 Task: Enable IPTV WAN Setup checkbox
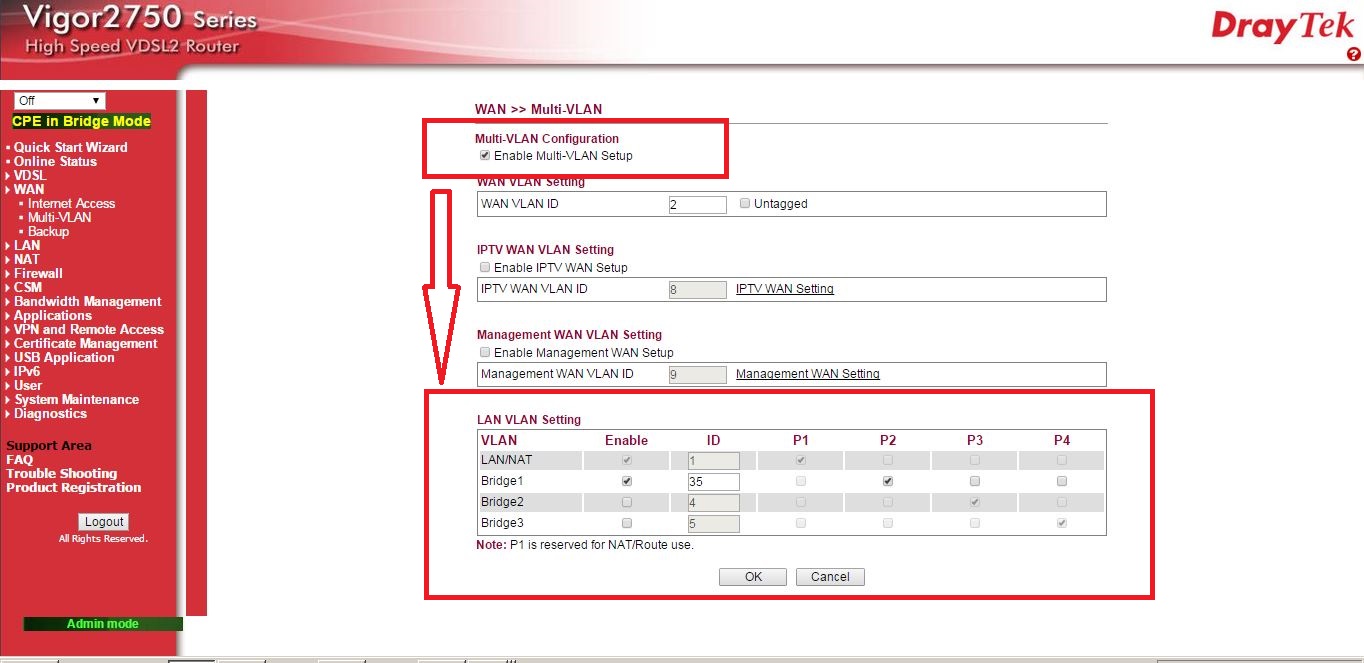(485, 268)
